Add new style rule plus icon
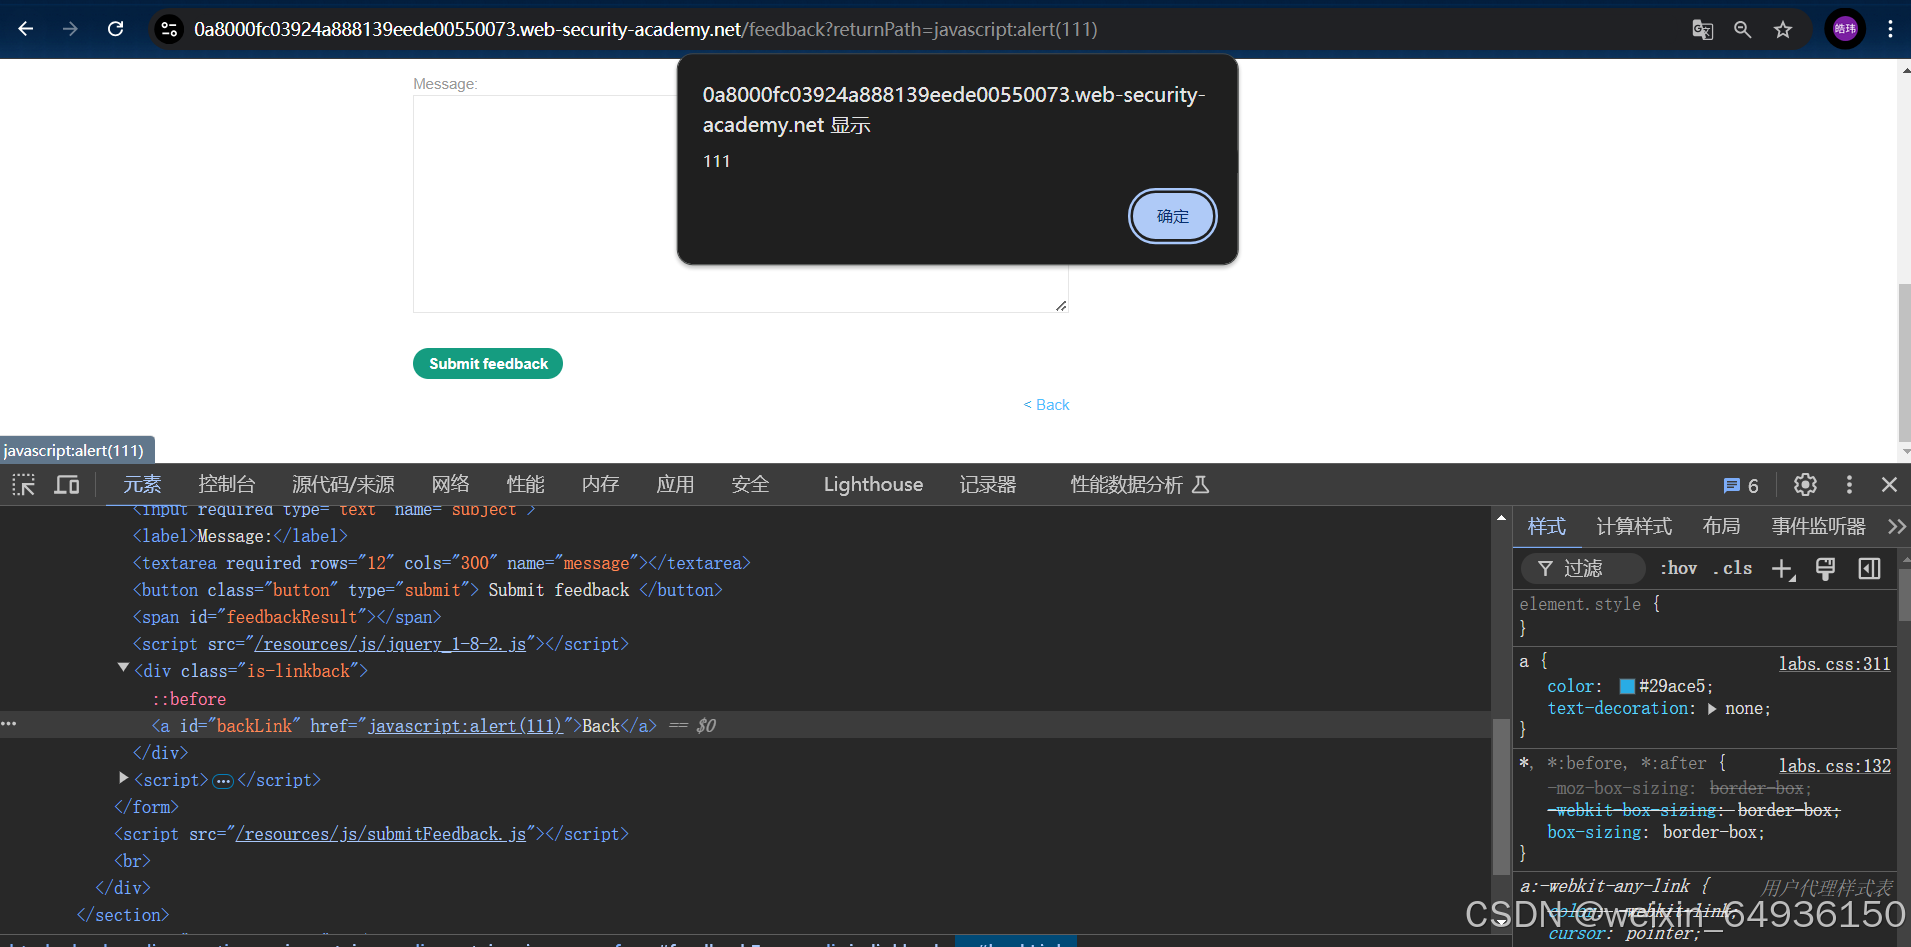 1783,569
